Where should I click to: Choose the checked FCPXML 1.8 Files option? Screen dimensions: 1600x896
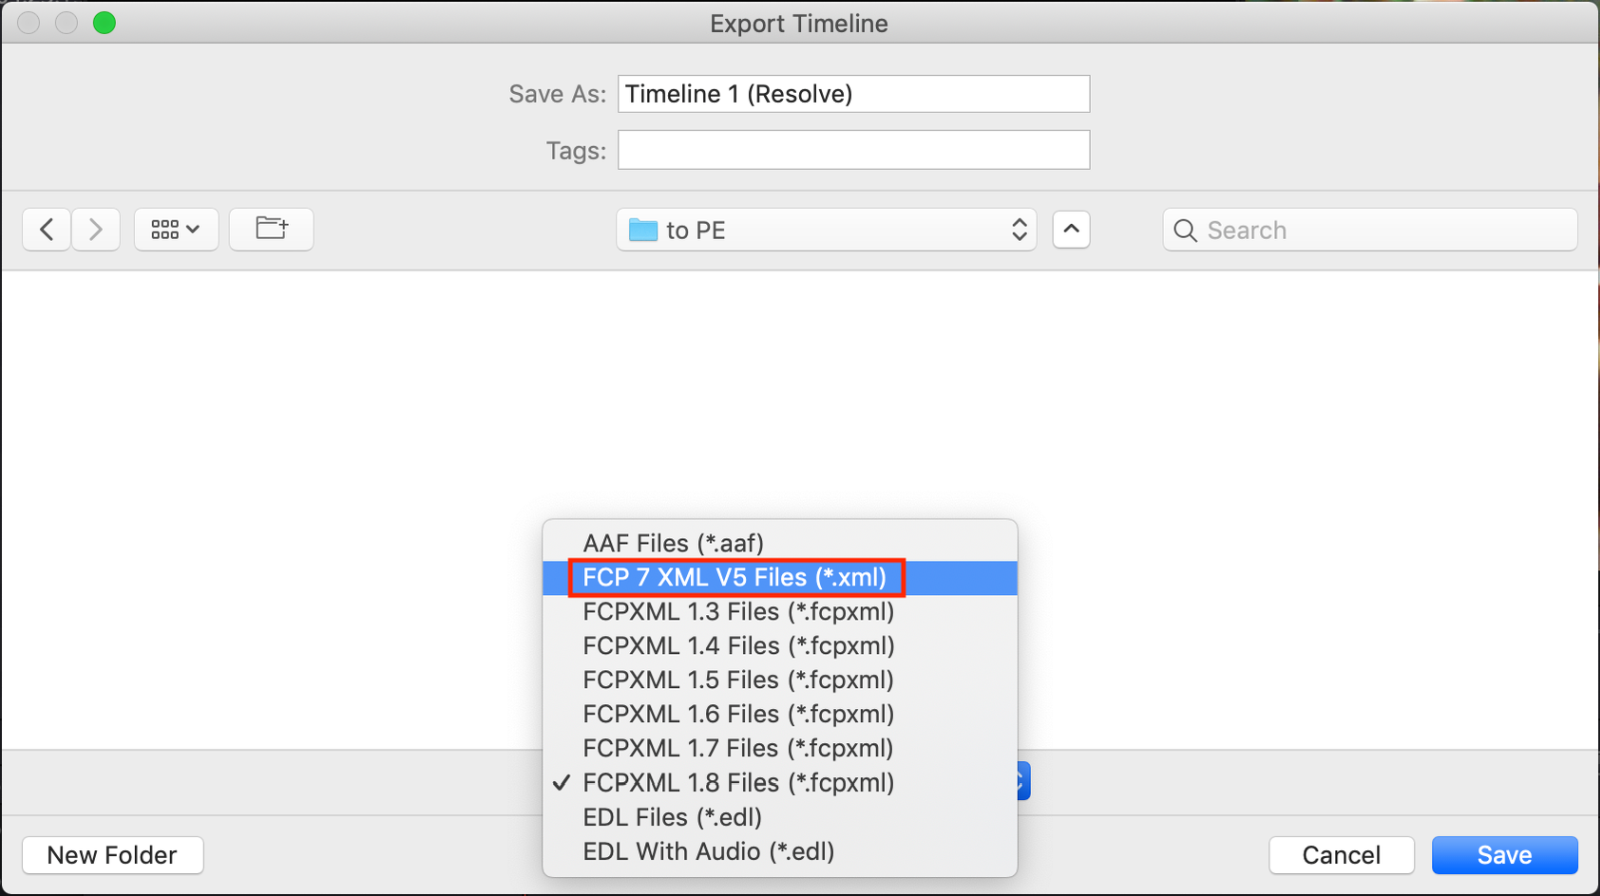coord(738,783)
